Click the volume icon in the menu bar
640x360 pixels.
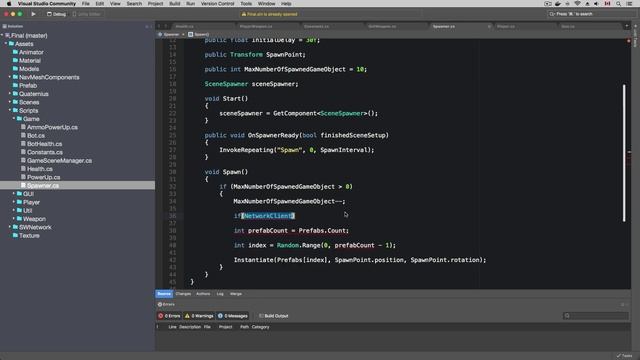[596, 4]
